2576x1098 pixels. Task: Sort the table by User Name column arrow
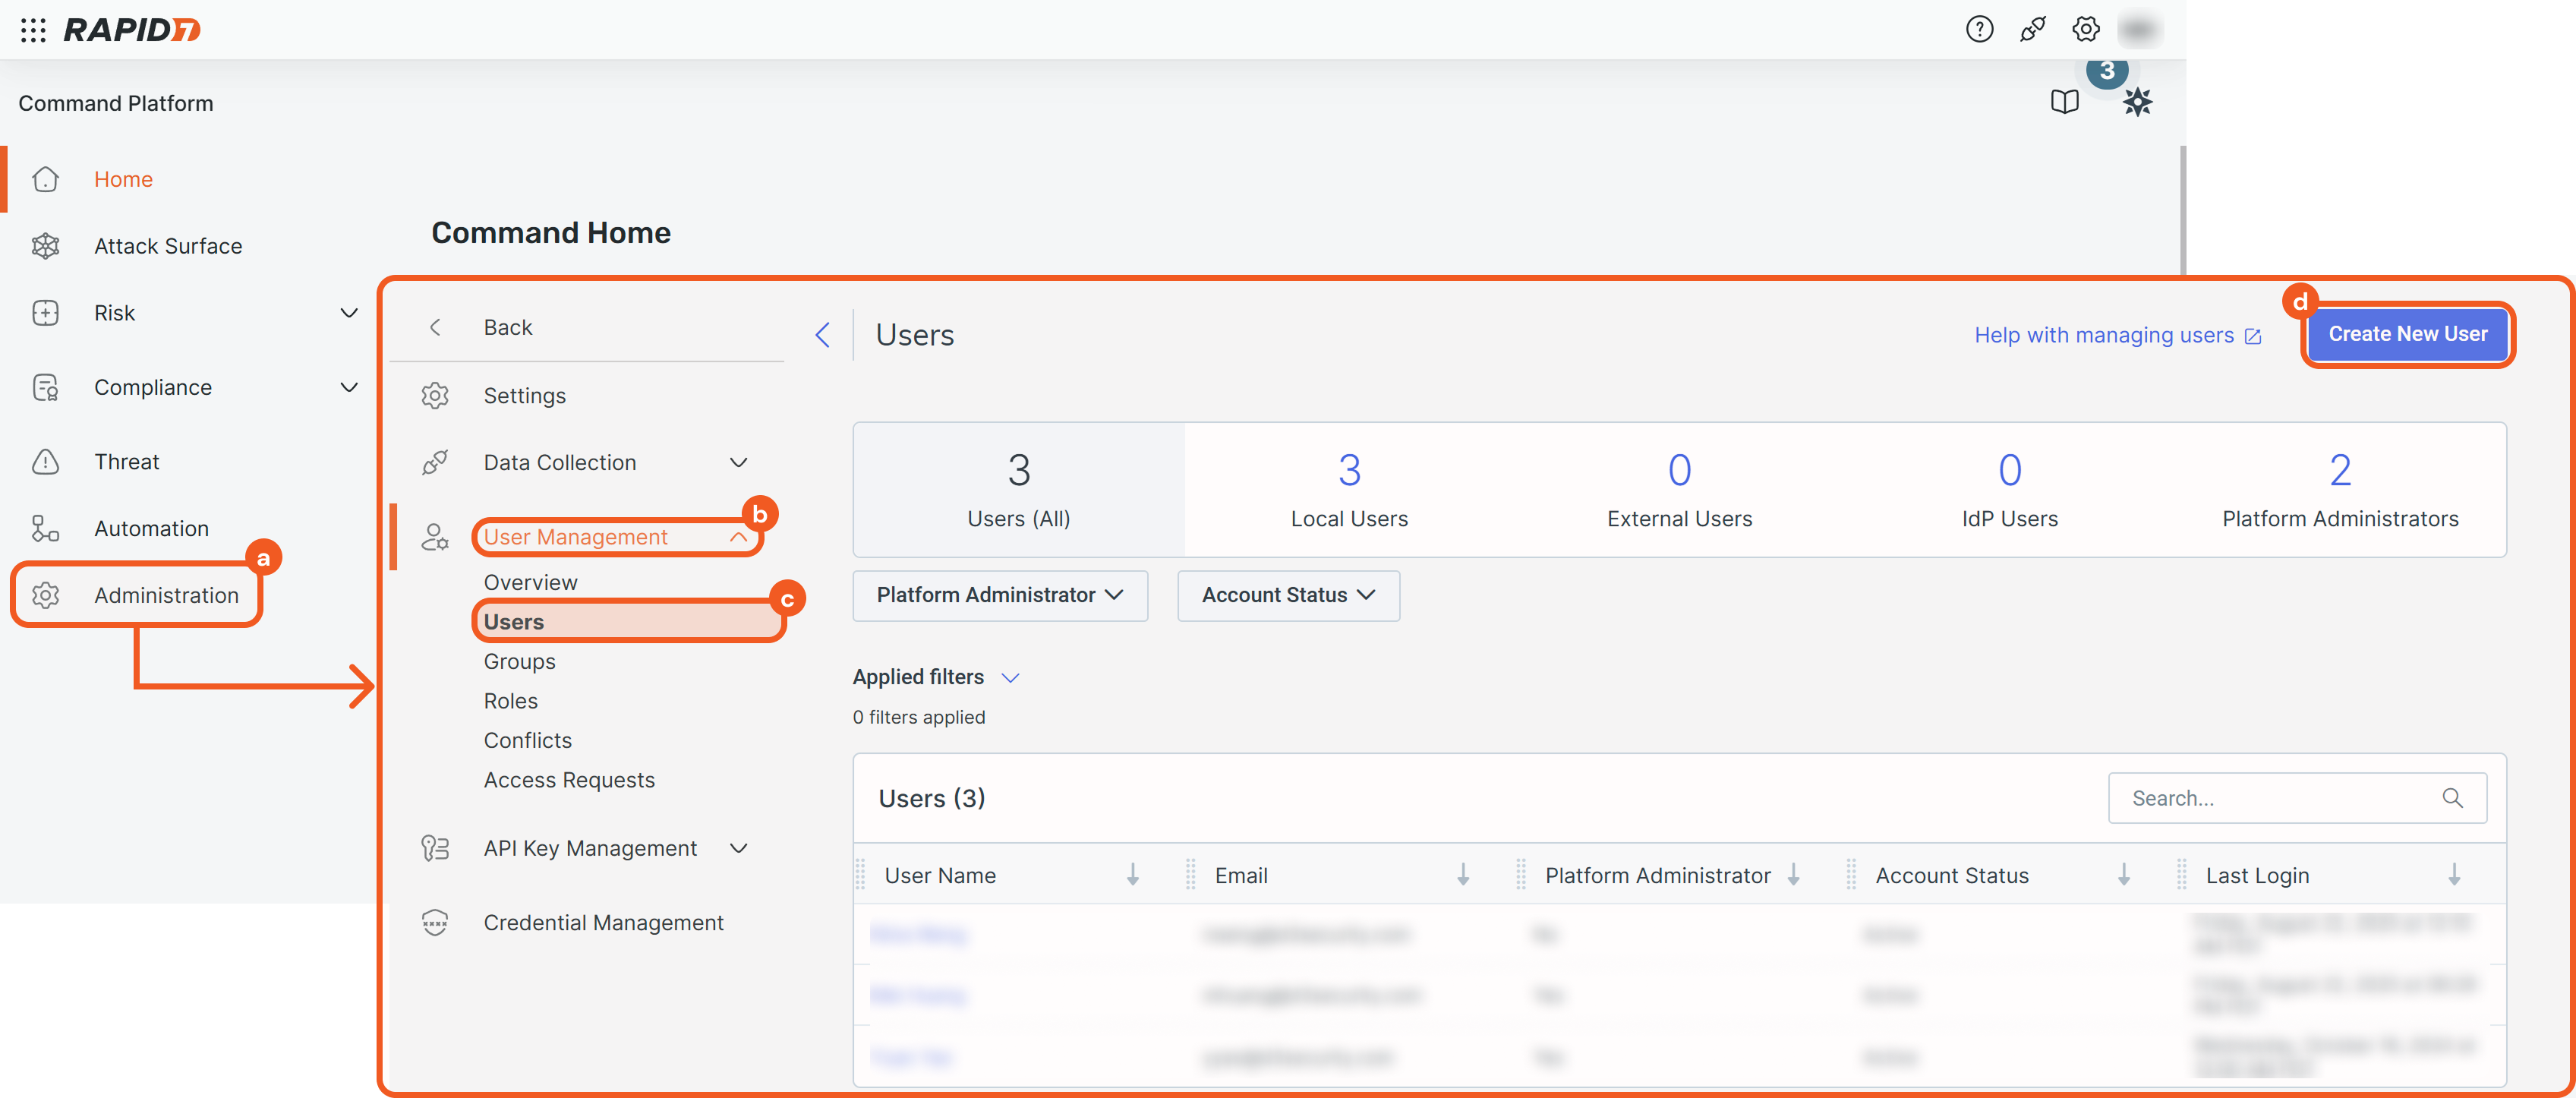coord(1132,875)
